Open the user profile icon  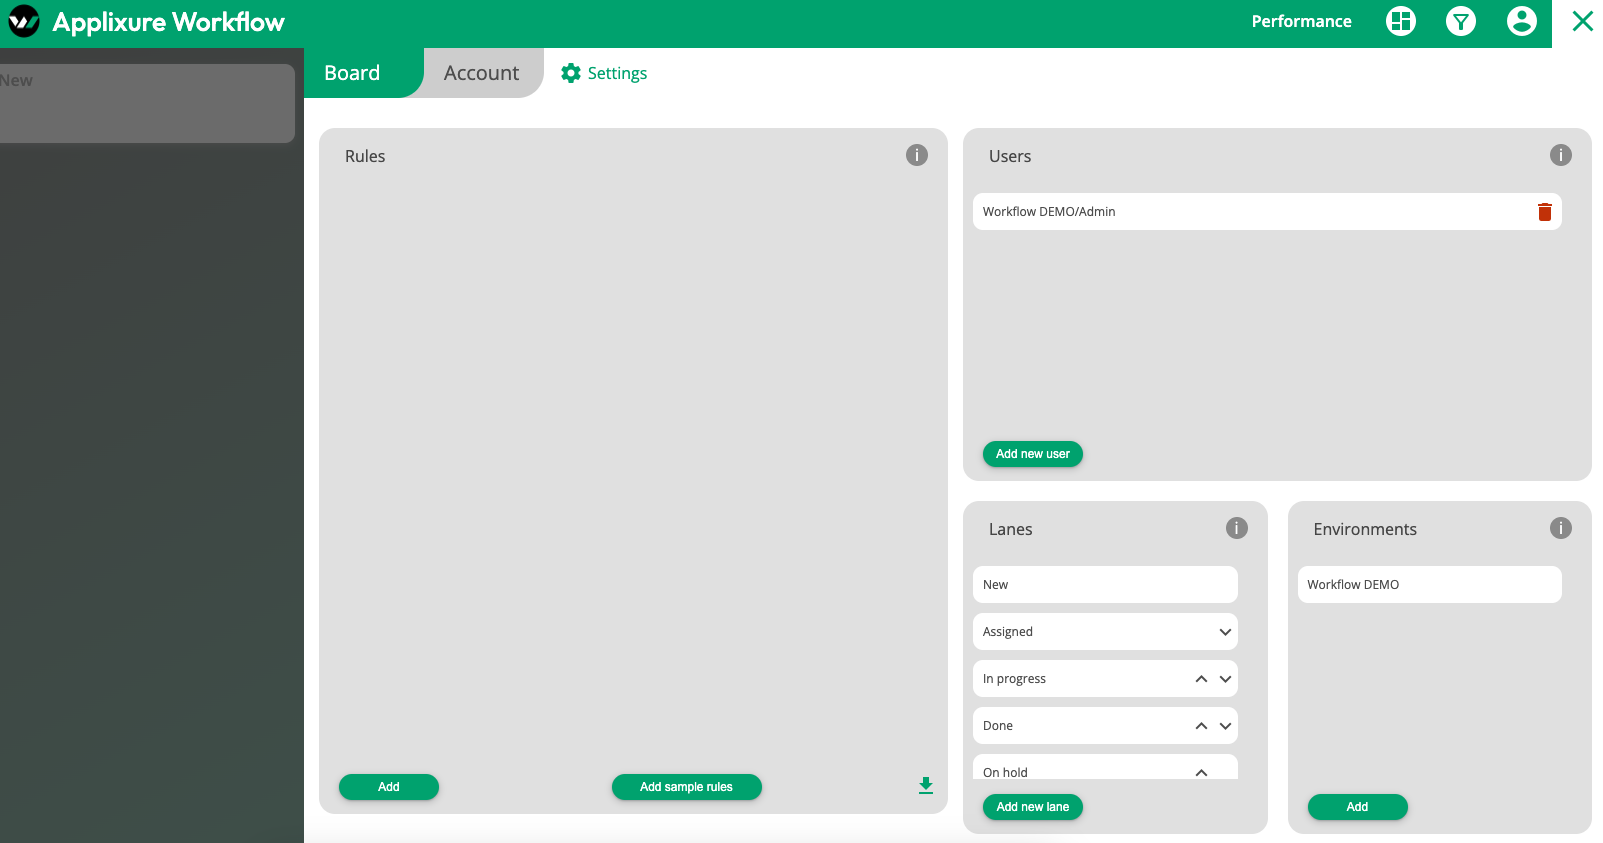[x=1522, y=21]
